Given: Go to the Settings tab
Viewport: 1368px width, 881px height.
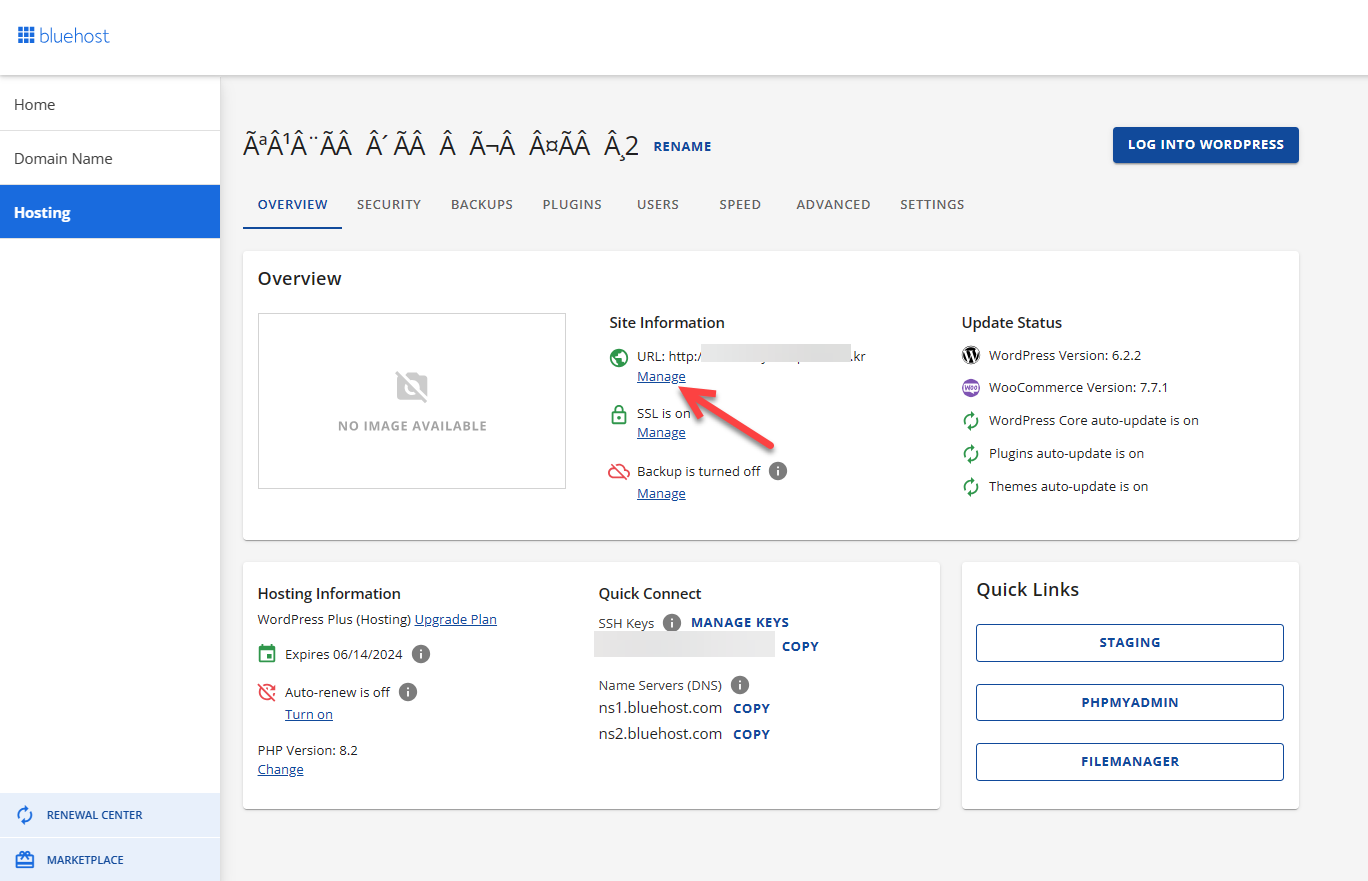Looking at the screenshot, I should click(x=932, y=204).
